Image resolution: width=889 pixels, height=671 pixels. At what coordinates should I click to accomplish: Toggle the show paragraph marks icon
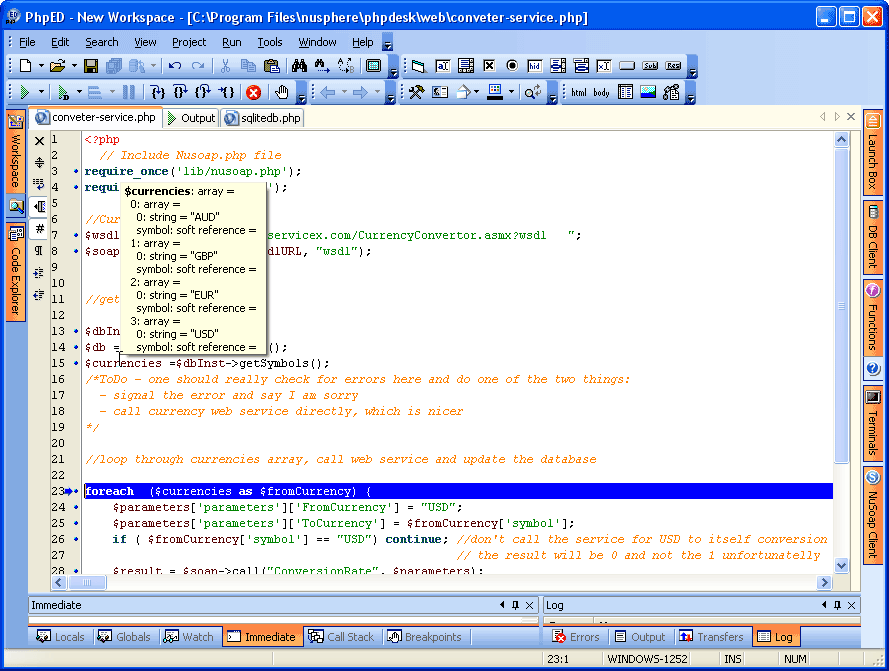40,251
